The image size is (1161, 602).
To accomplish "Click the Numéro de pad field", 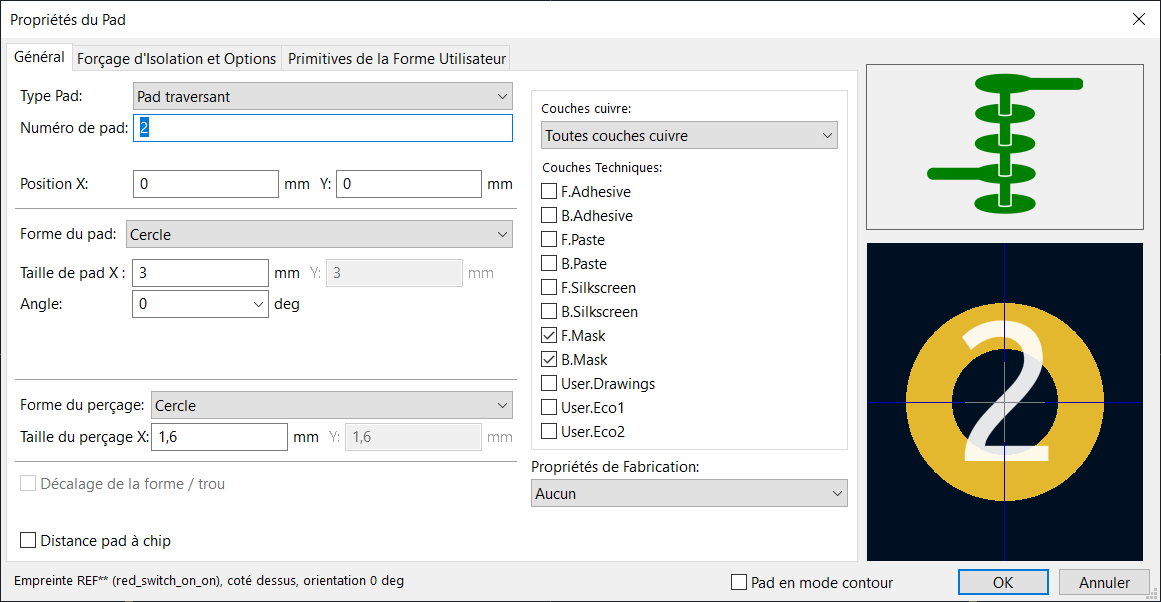I will click(322, 128).
